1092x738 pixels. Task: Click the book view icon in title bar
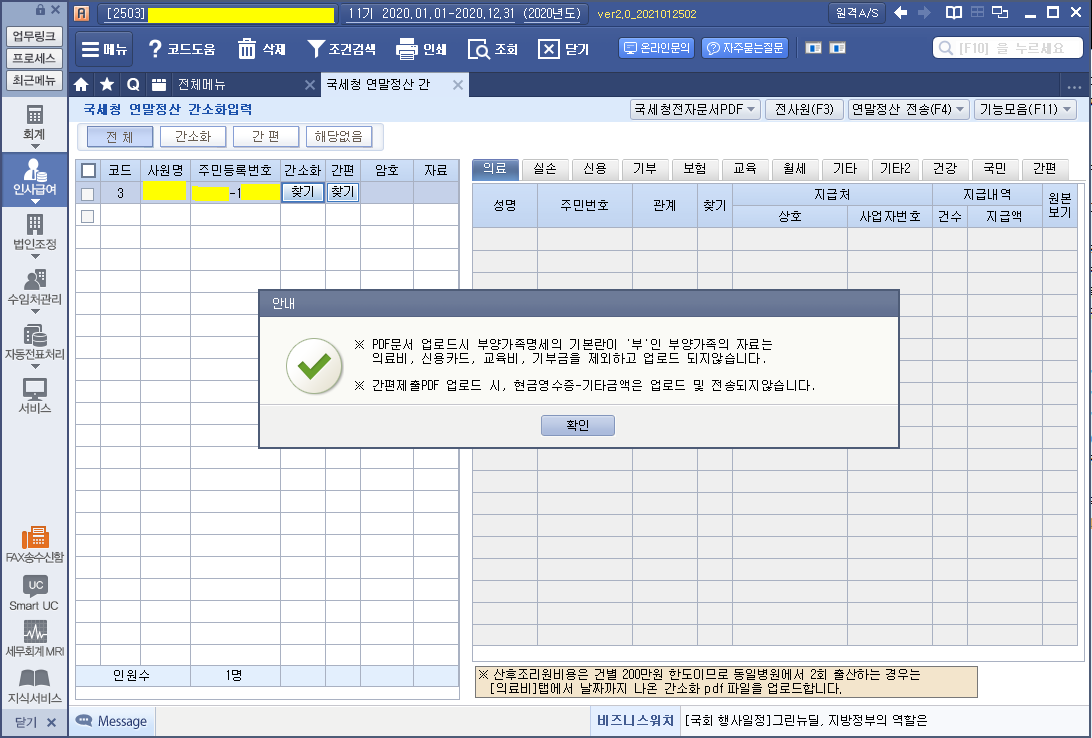pyautogui.click(x=953, y=13)
